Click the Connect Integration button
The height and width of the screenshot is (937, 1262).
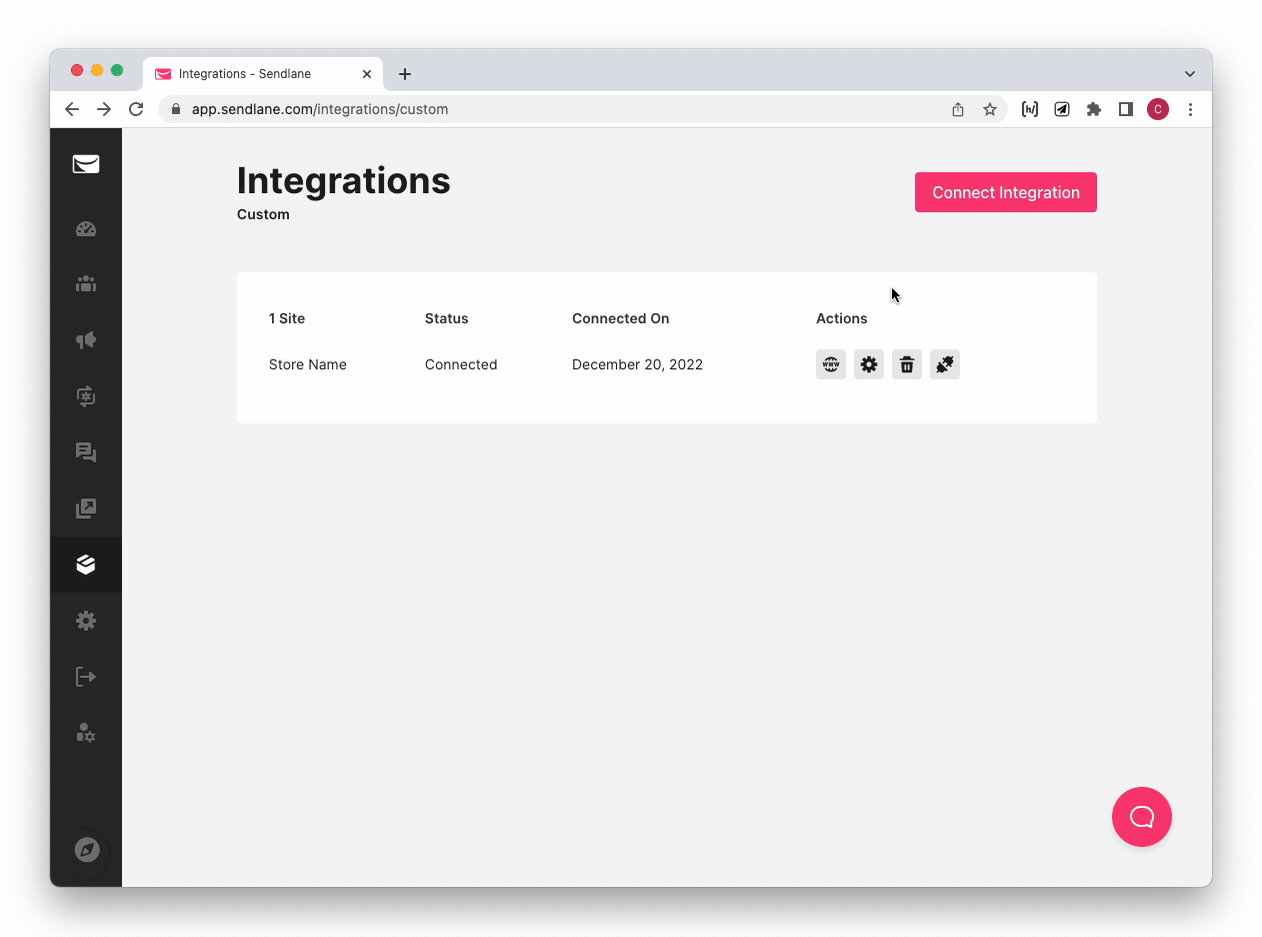pyautogui.click(x=1005, y=192)
